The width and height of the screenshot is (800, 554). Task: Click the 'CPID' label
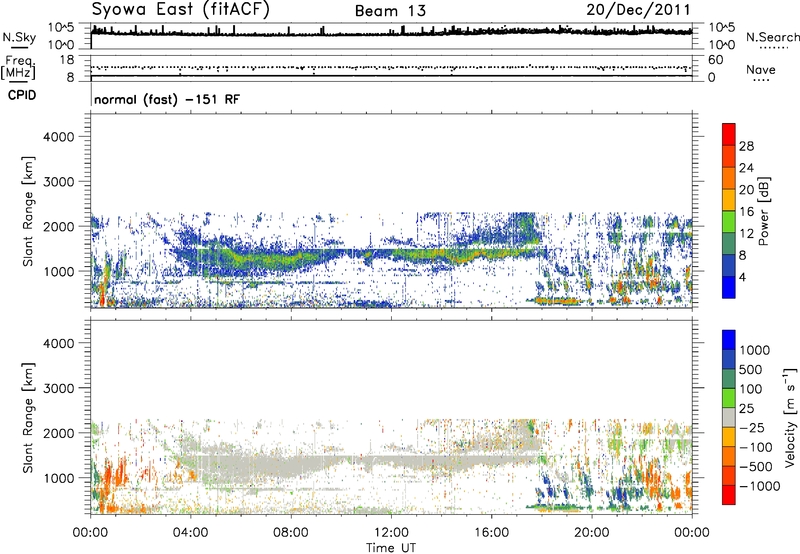click(22, 95)
